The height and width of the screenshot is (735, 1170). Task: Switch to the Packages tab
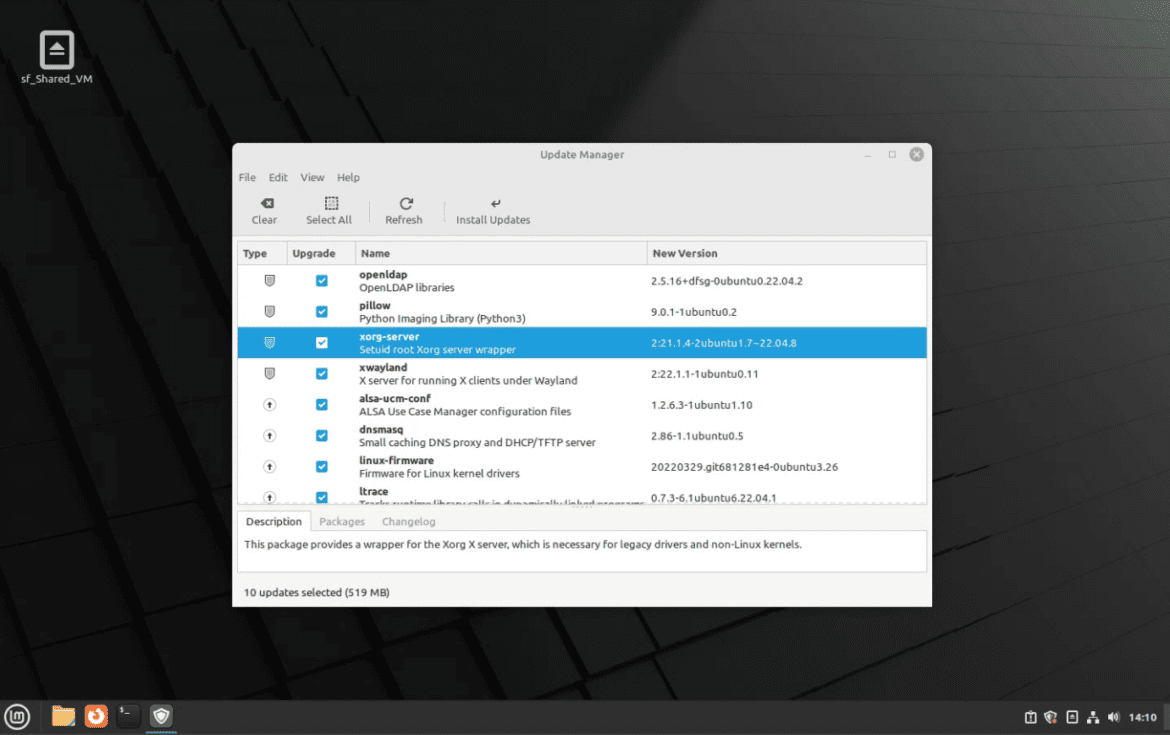tap(342, 521)
